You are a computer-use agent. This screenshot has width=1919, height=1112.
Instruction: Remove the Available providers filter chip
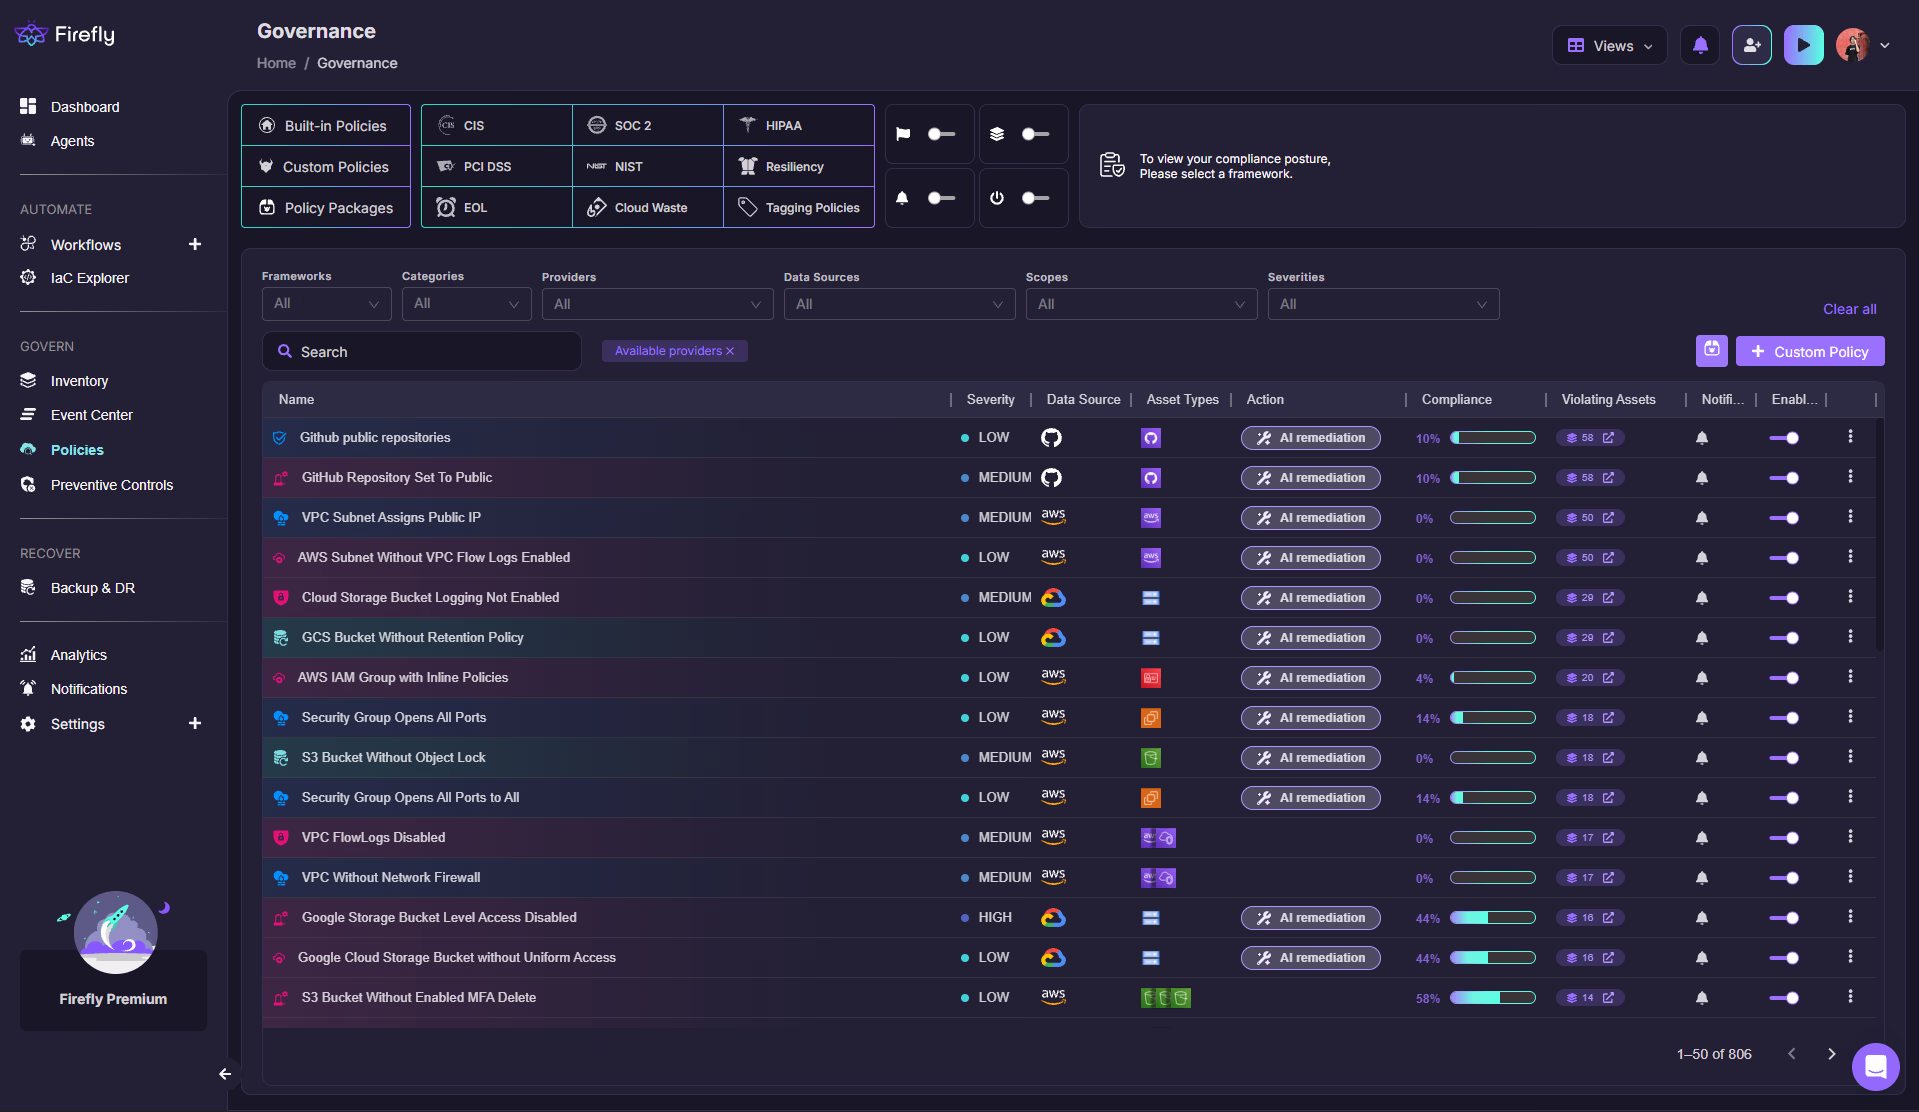(x=730, y=351)
